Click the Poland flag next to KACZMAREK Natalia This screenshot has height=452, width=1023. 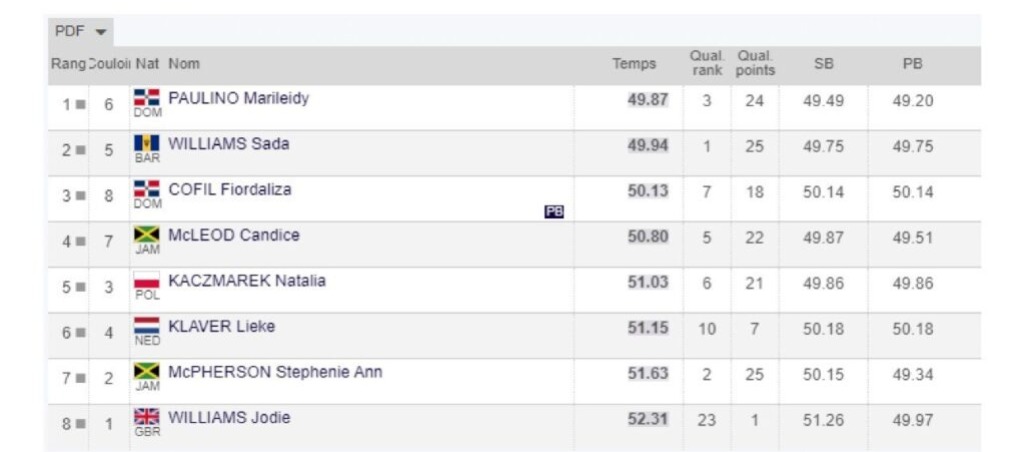(x=146, y=280)
